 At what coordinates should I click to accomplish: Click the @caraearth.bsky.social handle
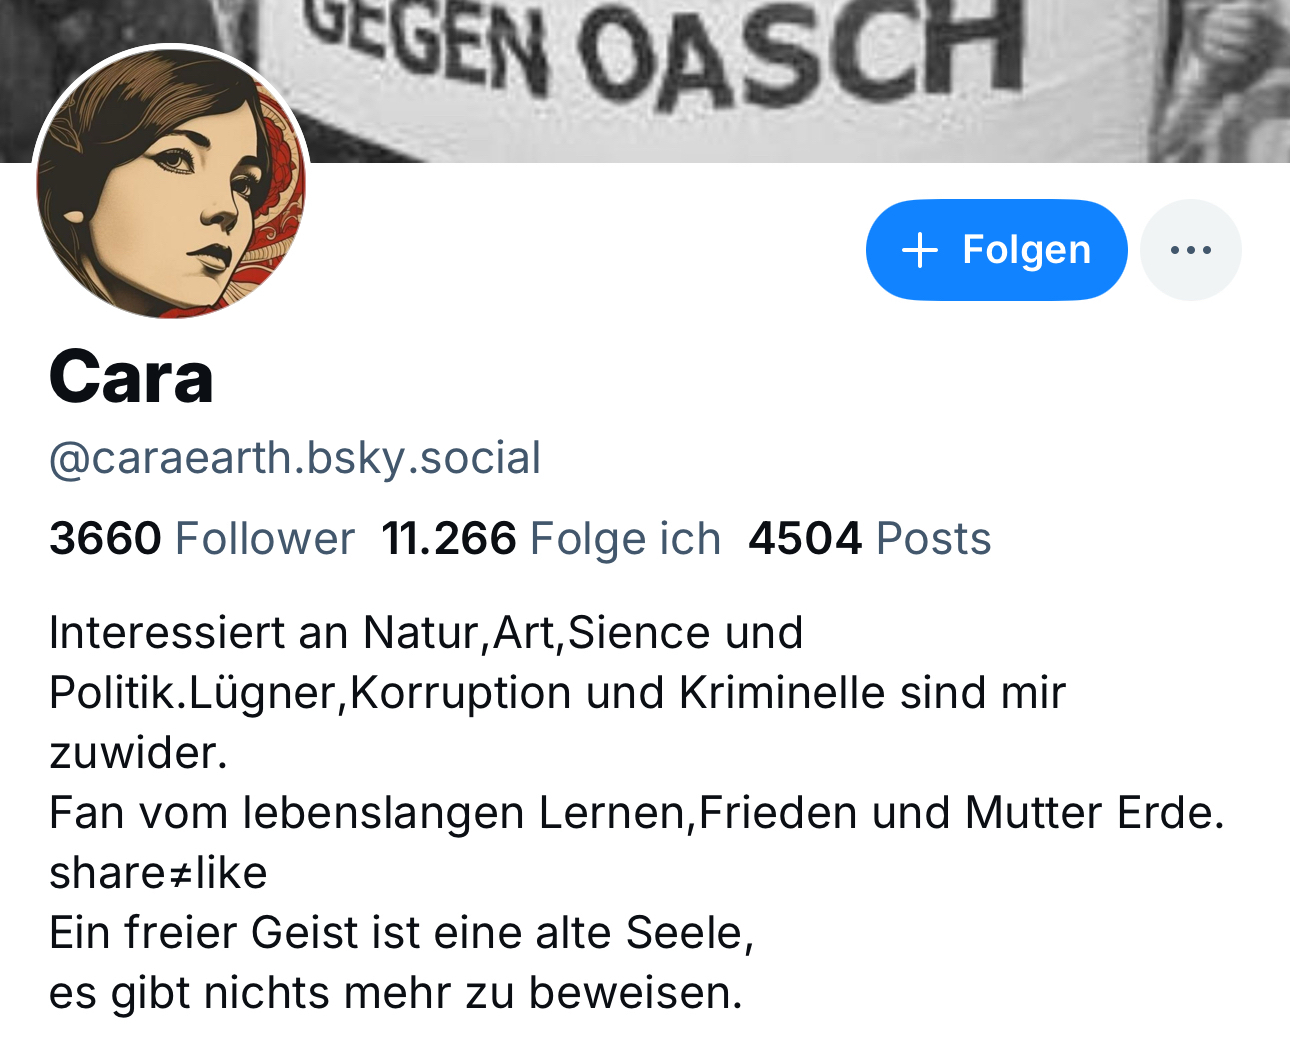(295, 458)
